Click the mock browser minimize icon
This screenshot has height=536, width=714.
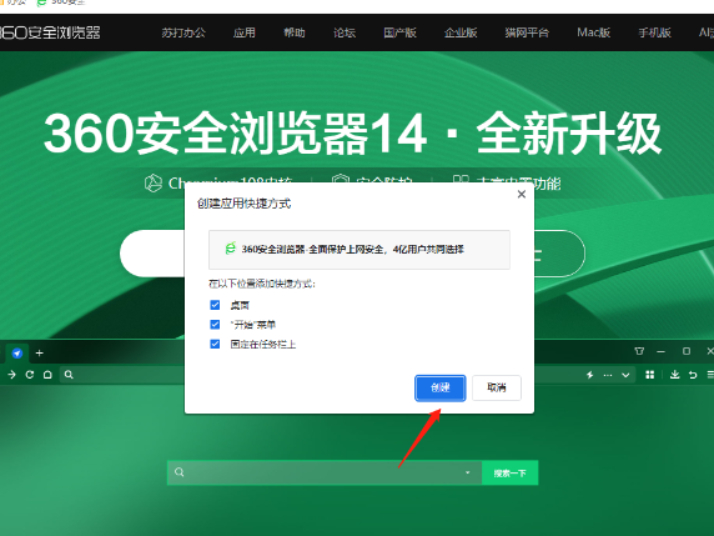coord(661,352)
